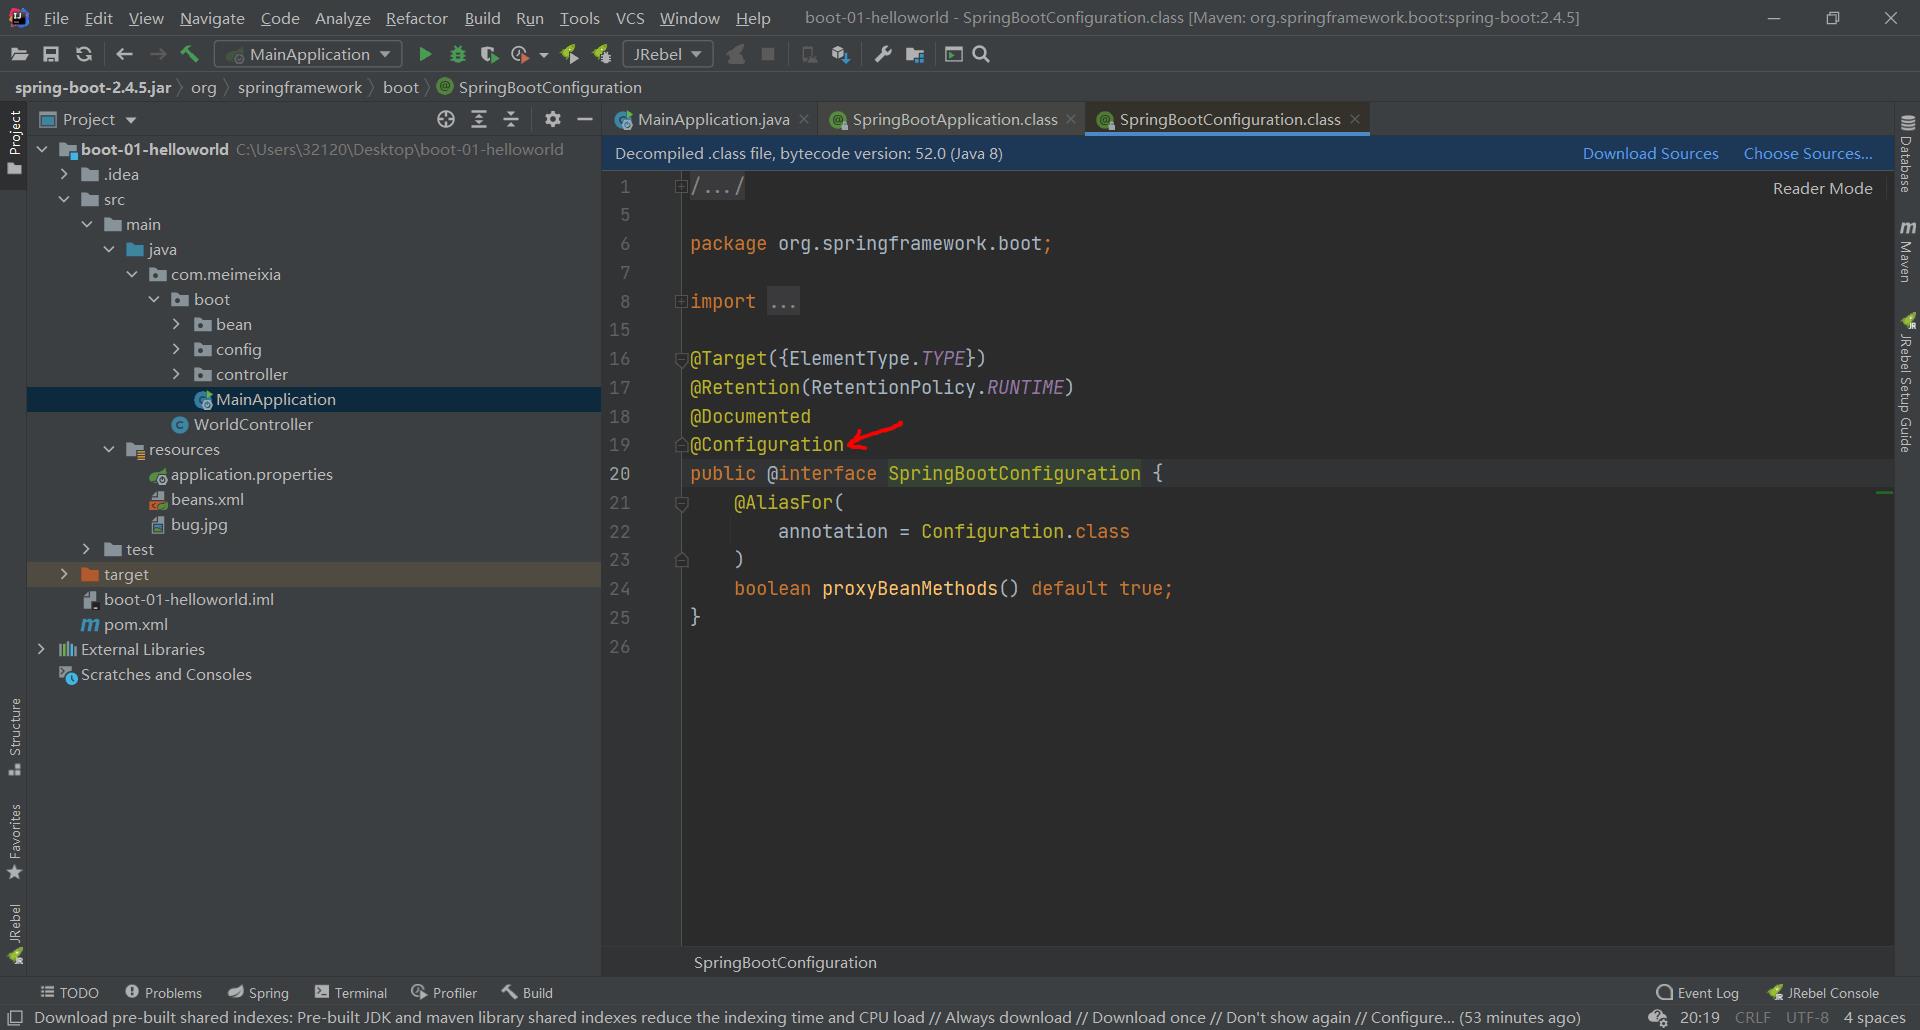Click Choose Sources link
This screenshot has height=1030, width=1920.
(1808, 153)
